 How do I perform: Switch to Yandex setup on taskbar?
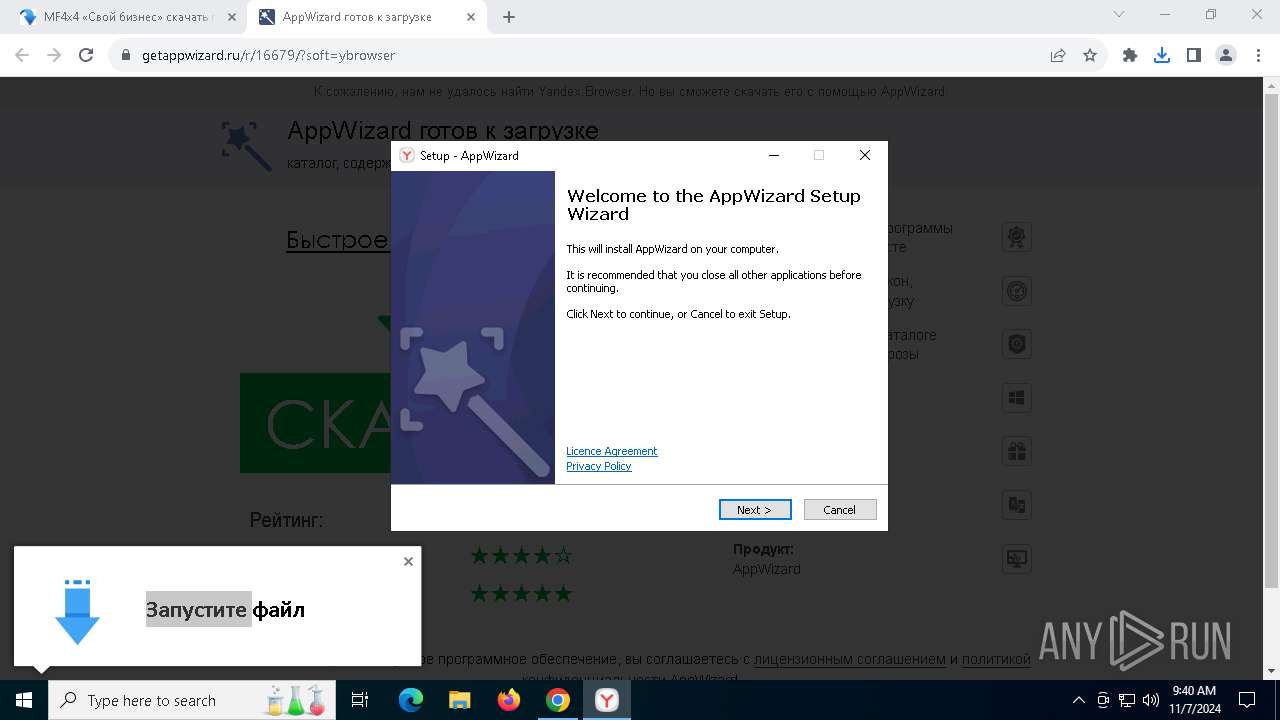pyautogui.click(x=607, y=700)
